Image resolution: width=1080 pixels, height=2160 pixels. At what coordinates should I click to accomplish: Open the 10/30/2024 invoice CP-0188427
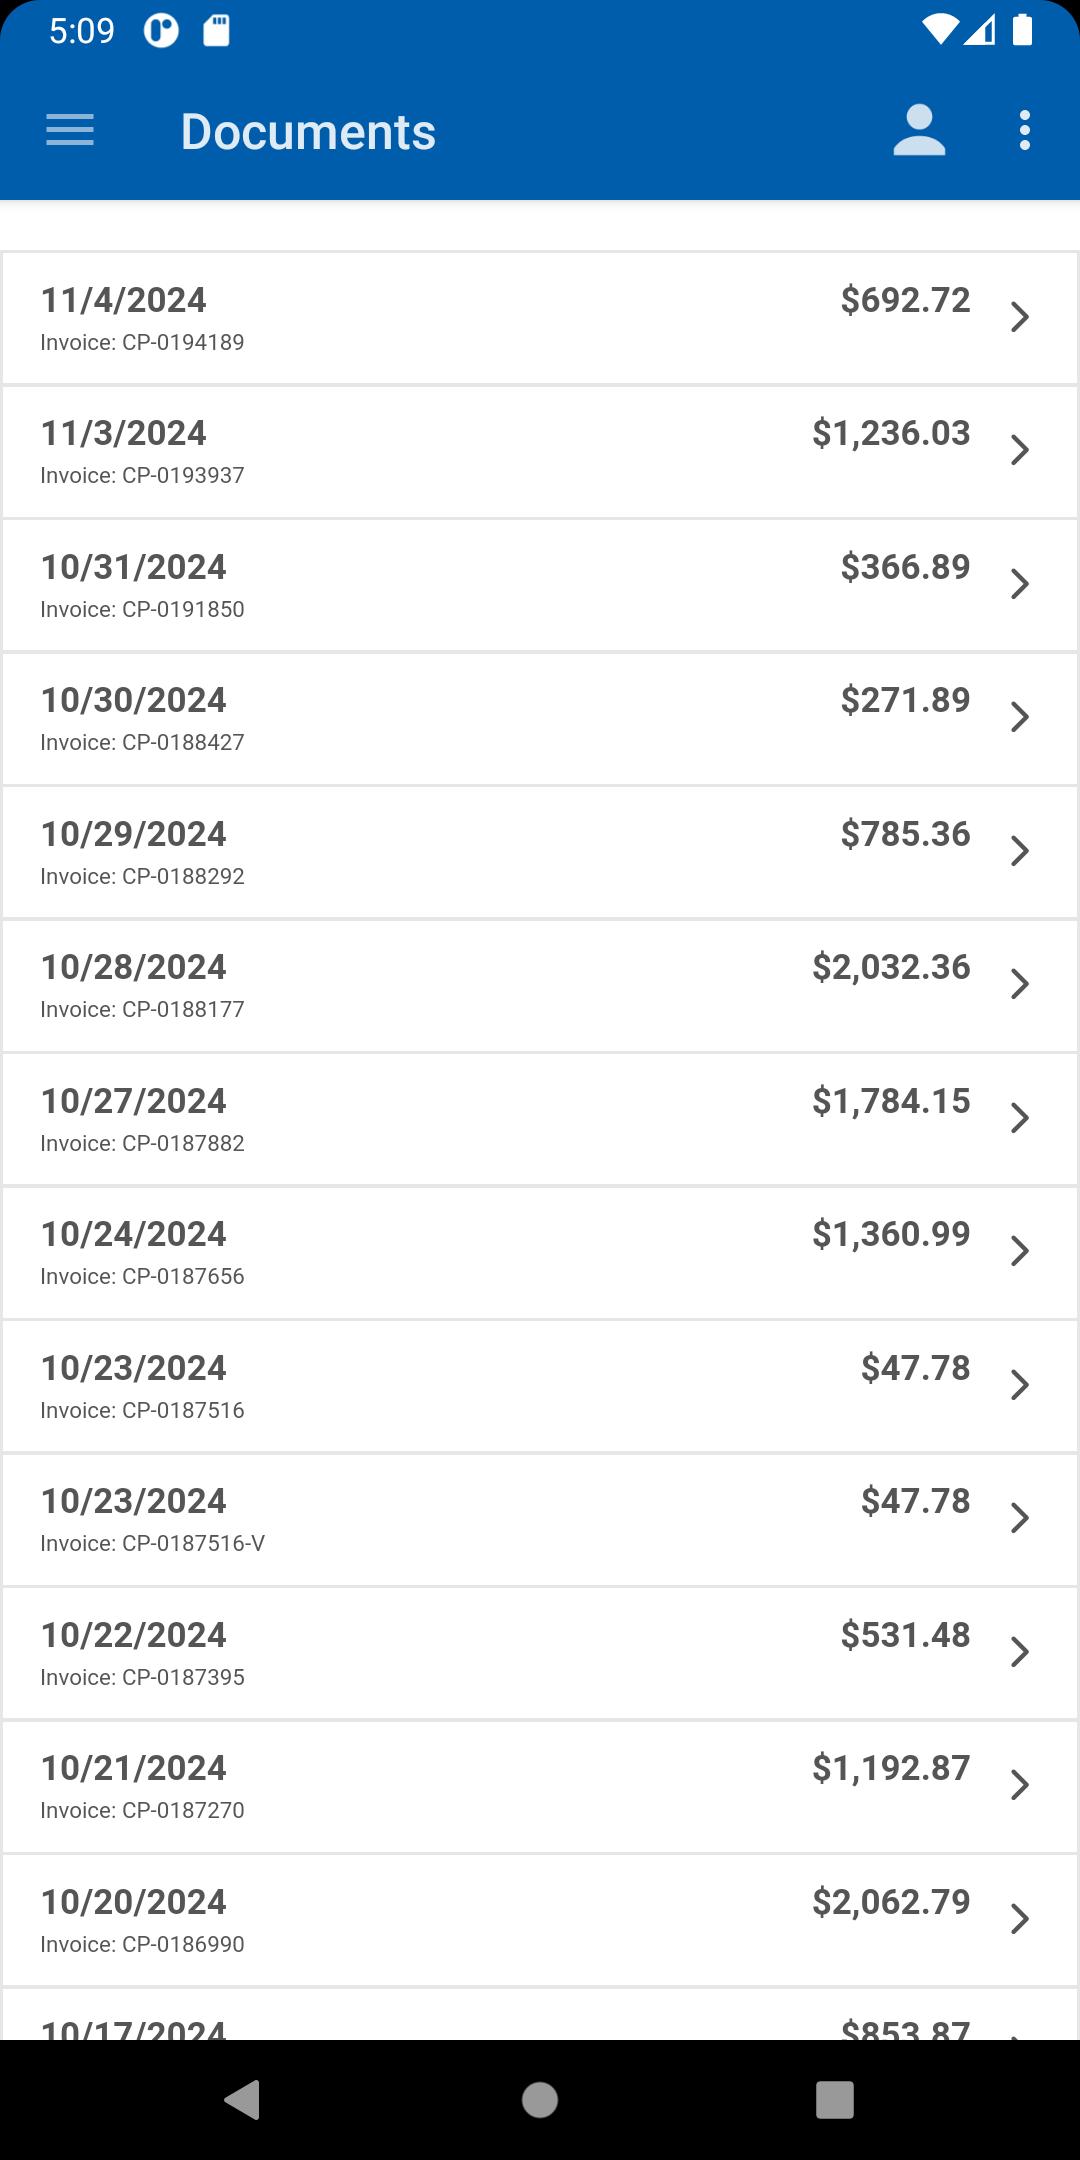pyautogui.click(x=540, y=719)
